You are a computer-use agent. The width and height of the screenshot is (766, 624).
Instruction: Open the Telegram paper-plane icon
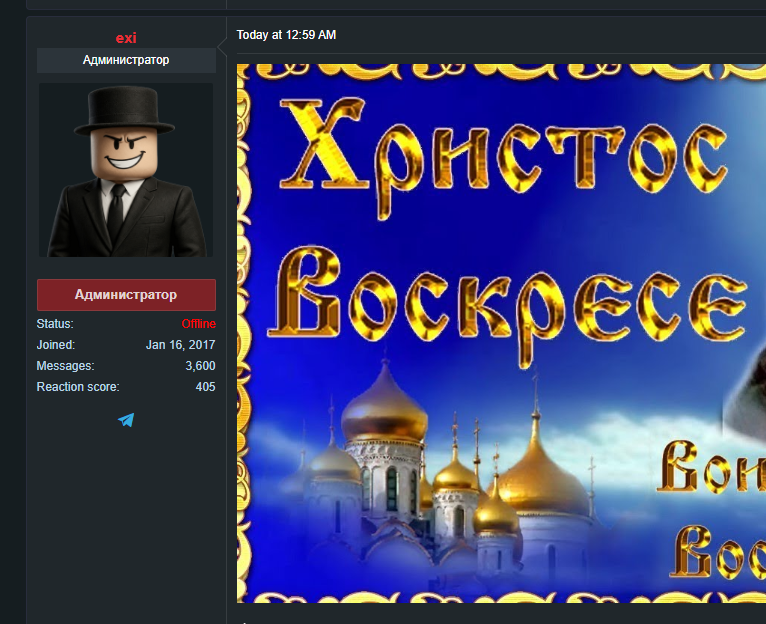pyautogui.click(x=126, y=420)
